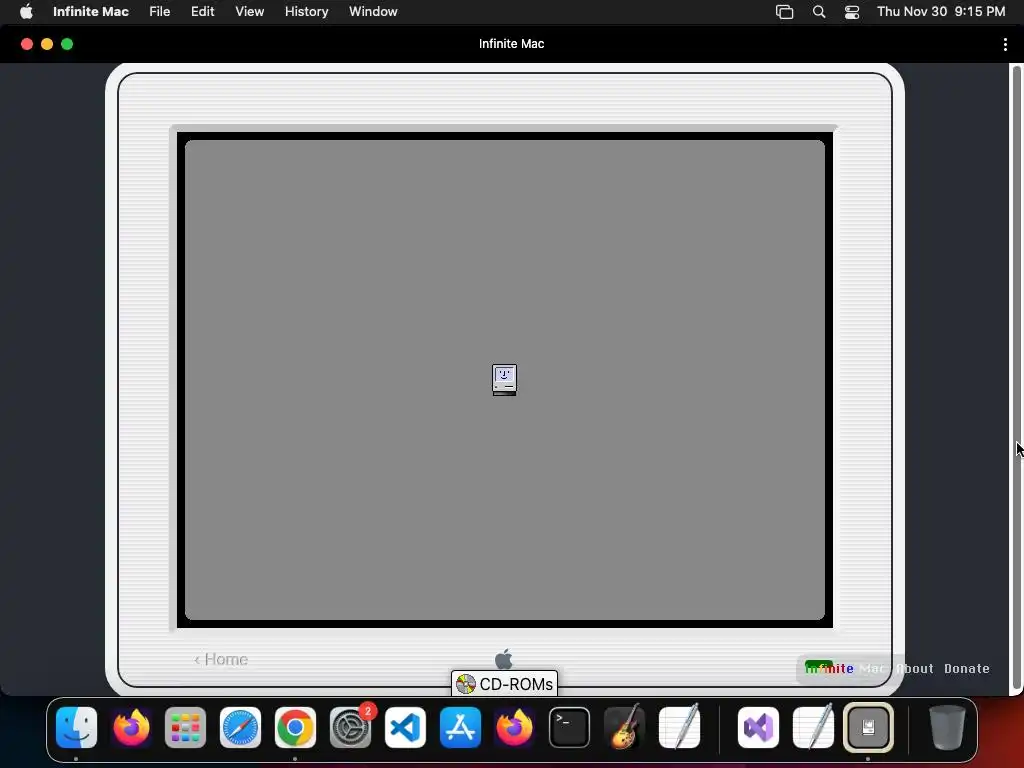The height and width of the screenshot is (768, 1024).
Task: Open Firefox icon next to App Store
Action: click(x=515, y=727)
